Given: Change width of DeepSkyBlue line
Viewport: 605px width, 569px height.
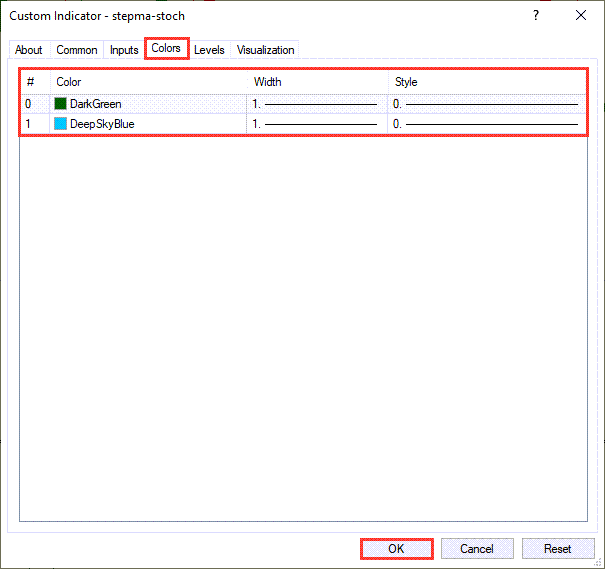Looking at the screenshot, I should coord(317,124).
